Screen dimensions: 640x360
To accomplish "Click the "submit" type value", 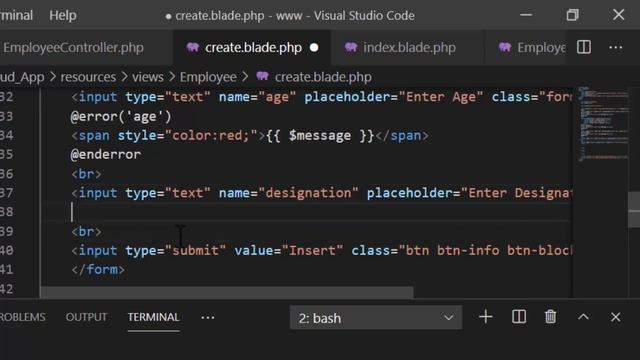I will point(196,250).
